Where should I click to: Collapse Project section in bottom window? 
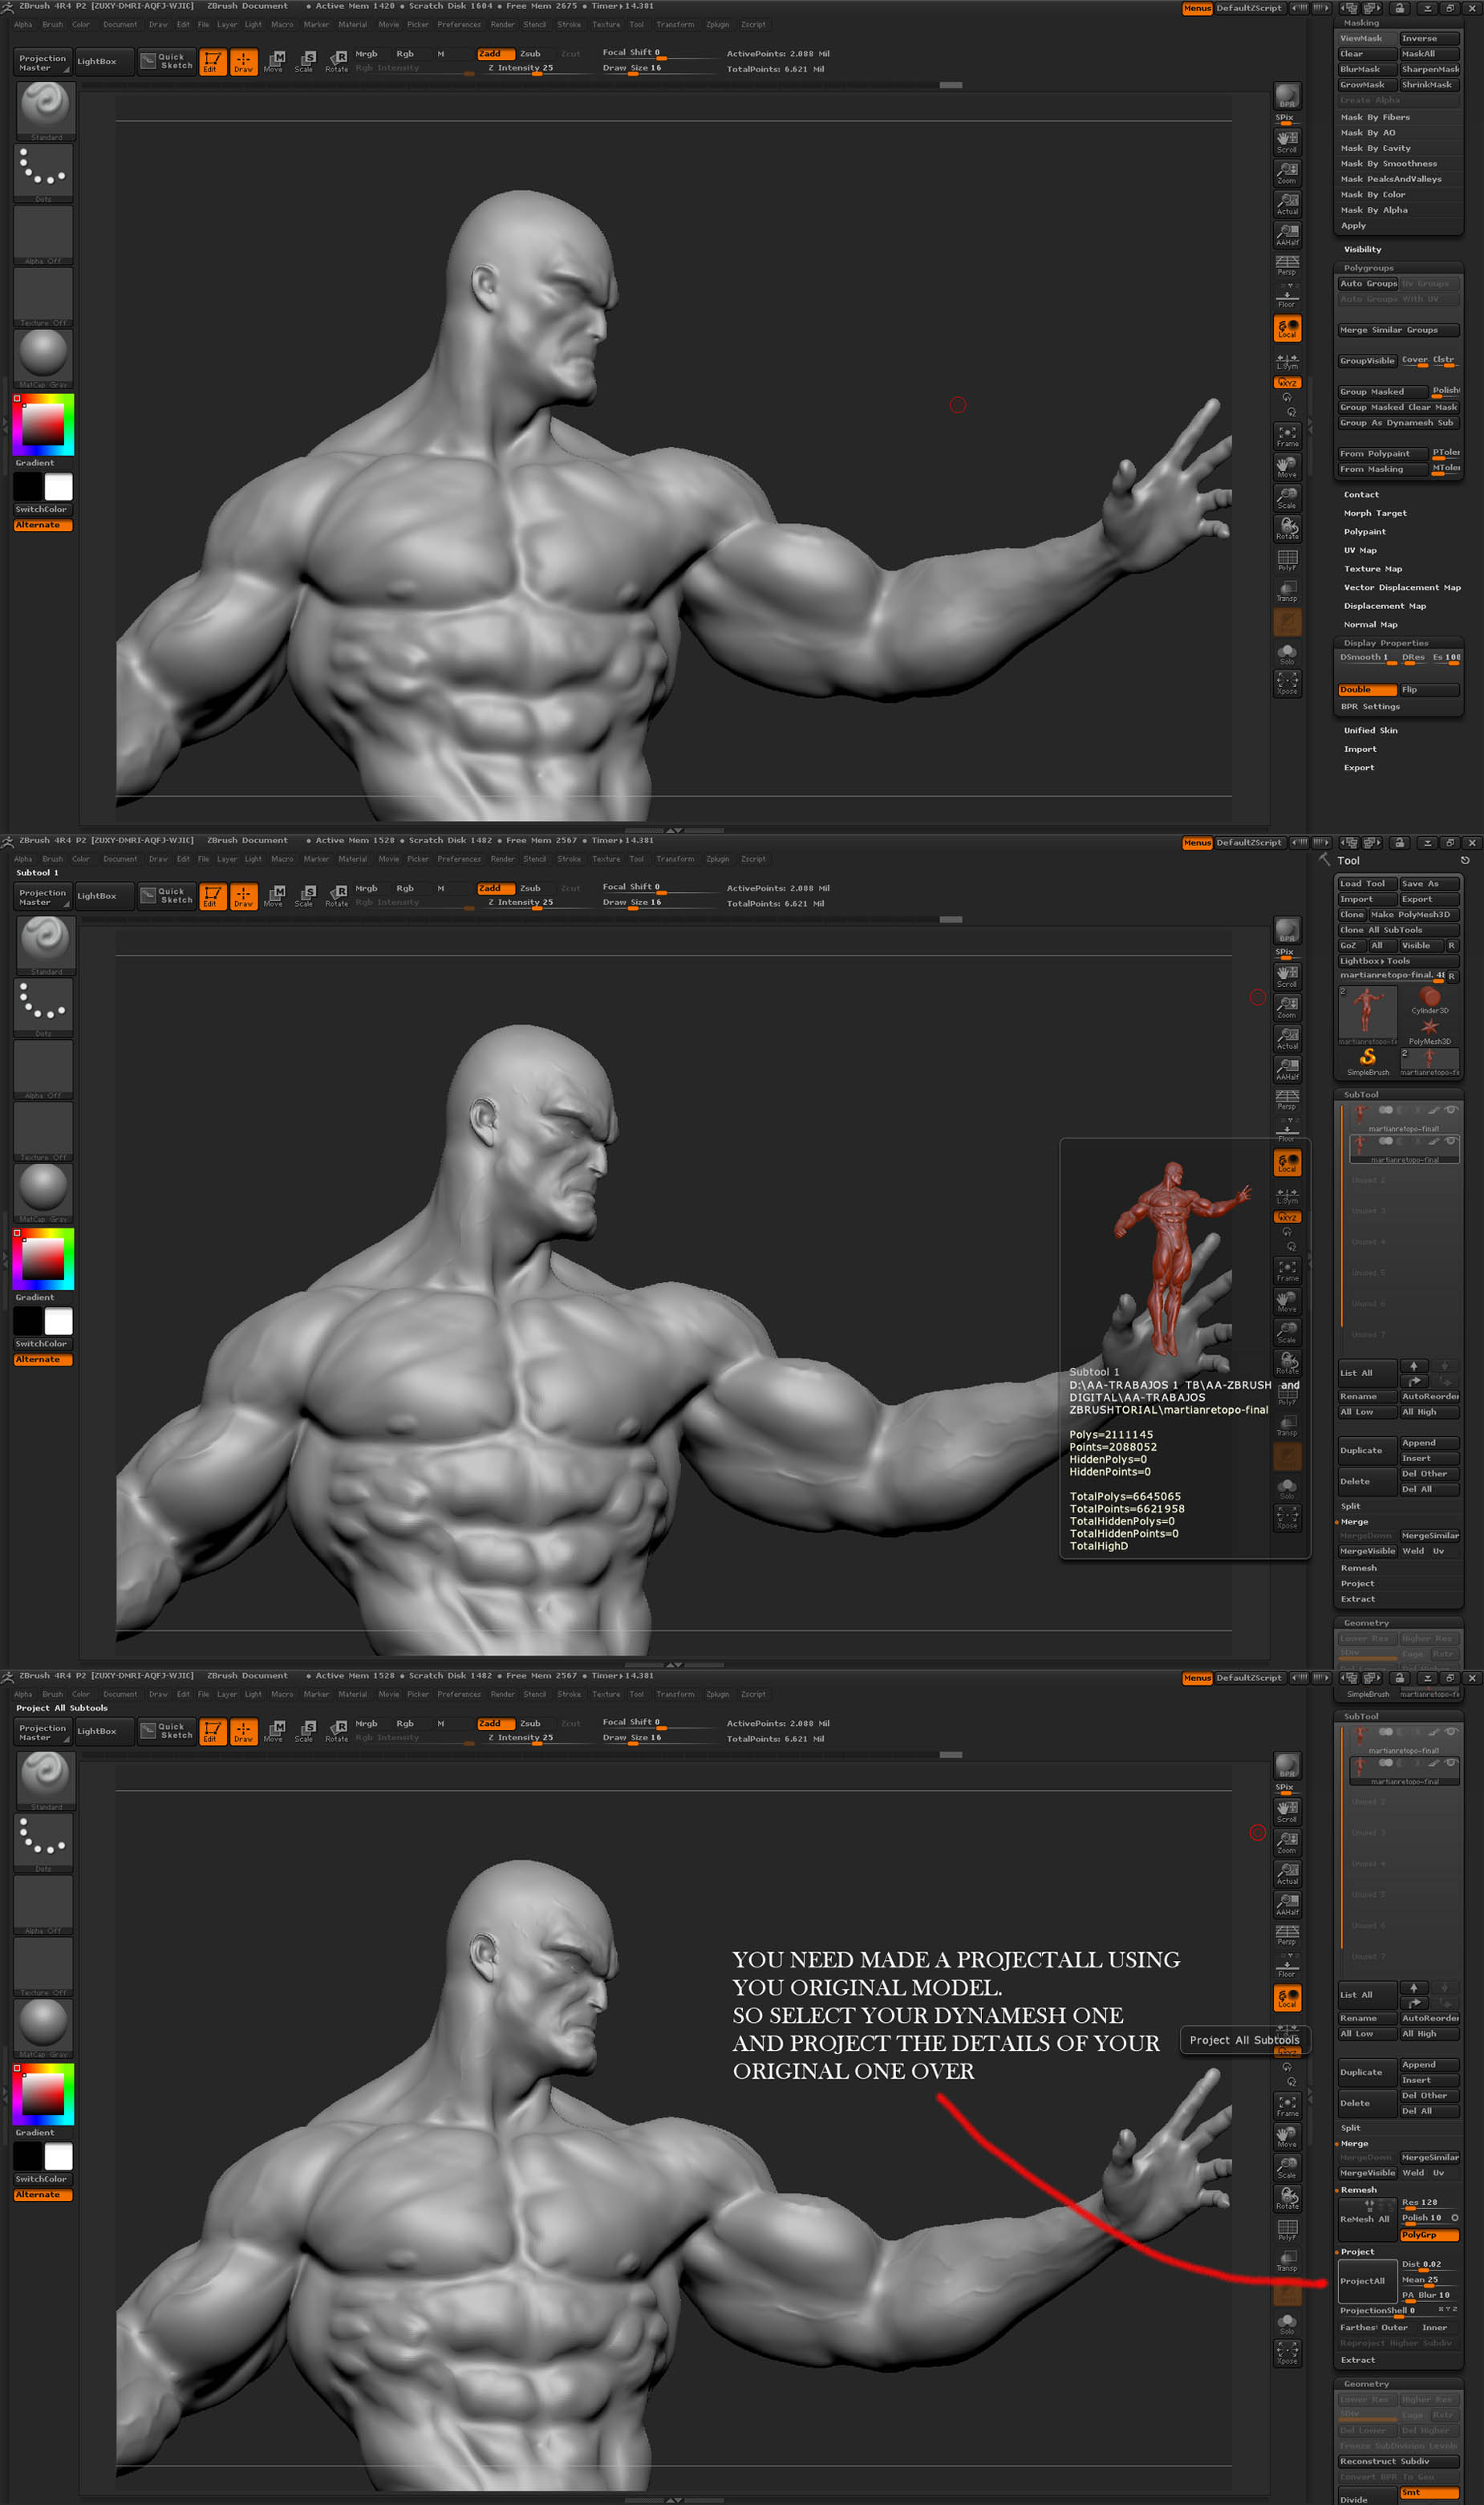pyautogui.click(x=1357, y=2252)
